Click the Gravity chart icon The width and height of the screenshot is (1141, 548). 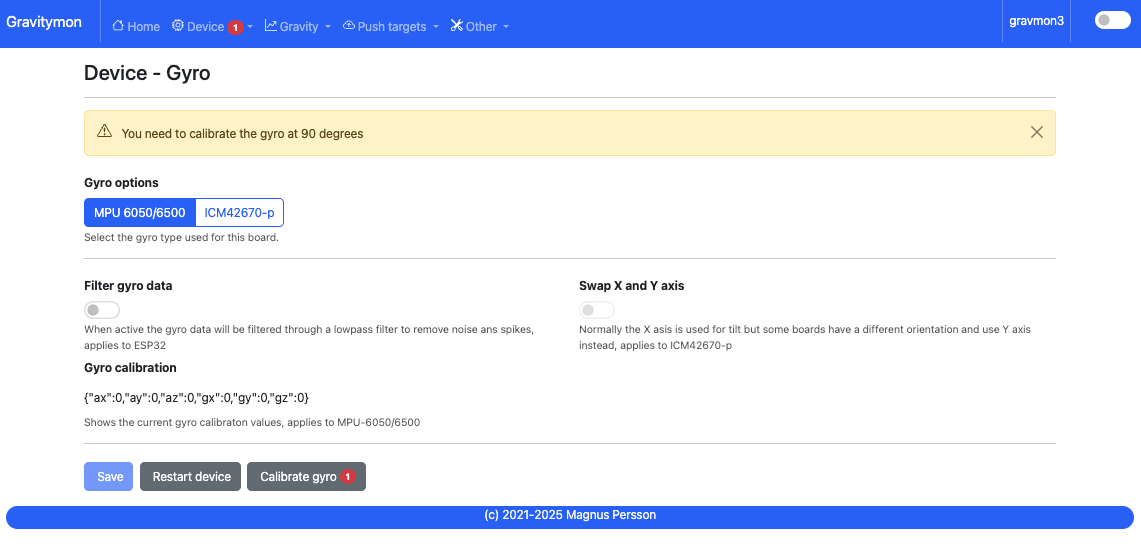tap(271, 26)
